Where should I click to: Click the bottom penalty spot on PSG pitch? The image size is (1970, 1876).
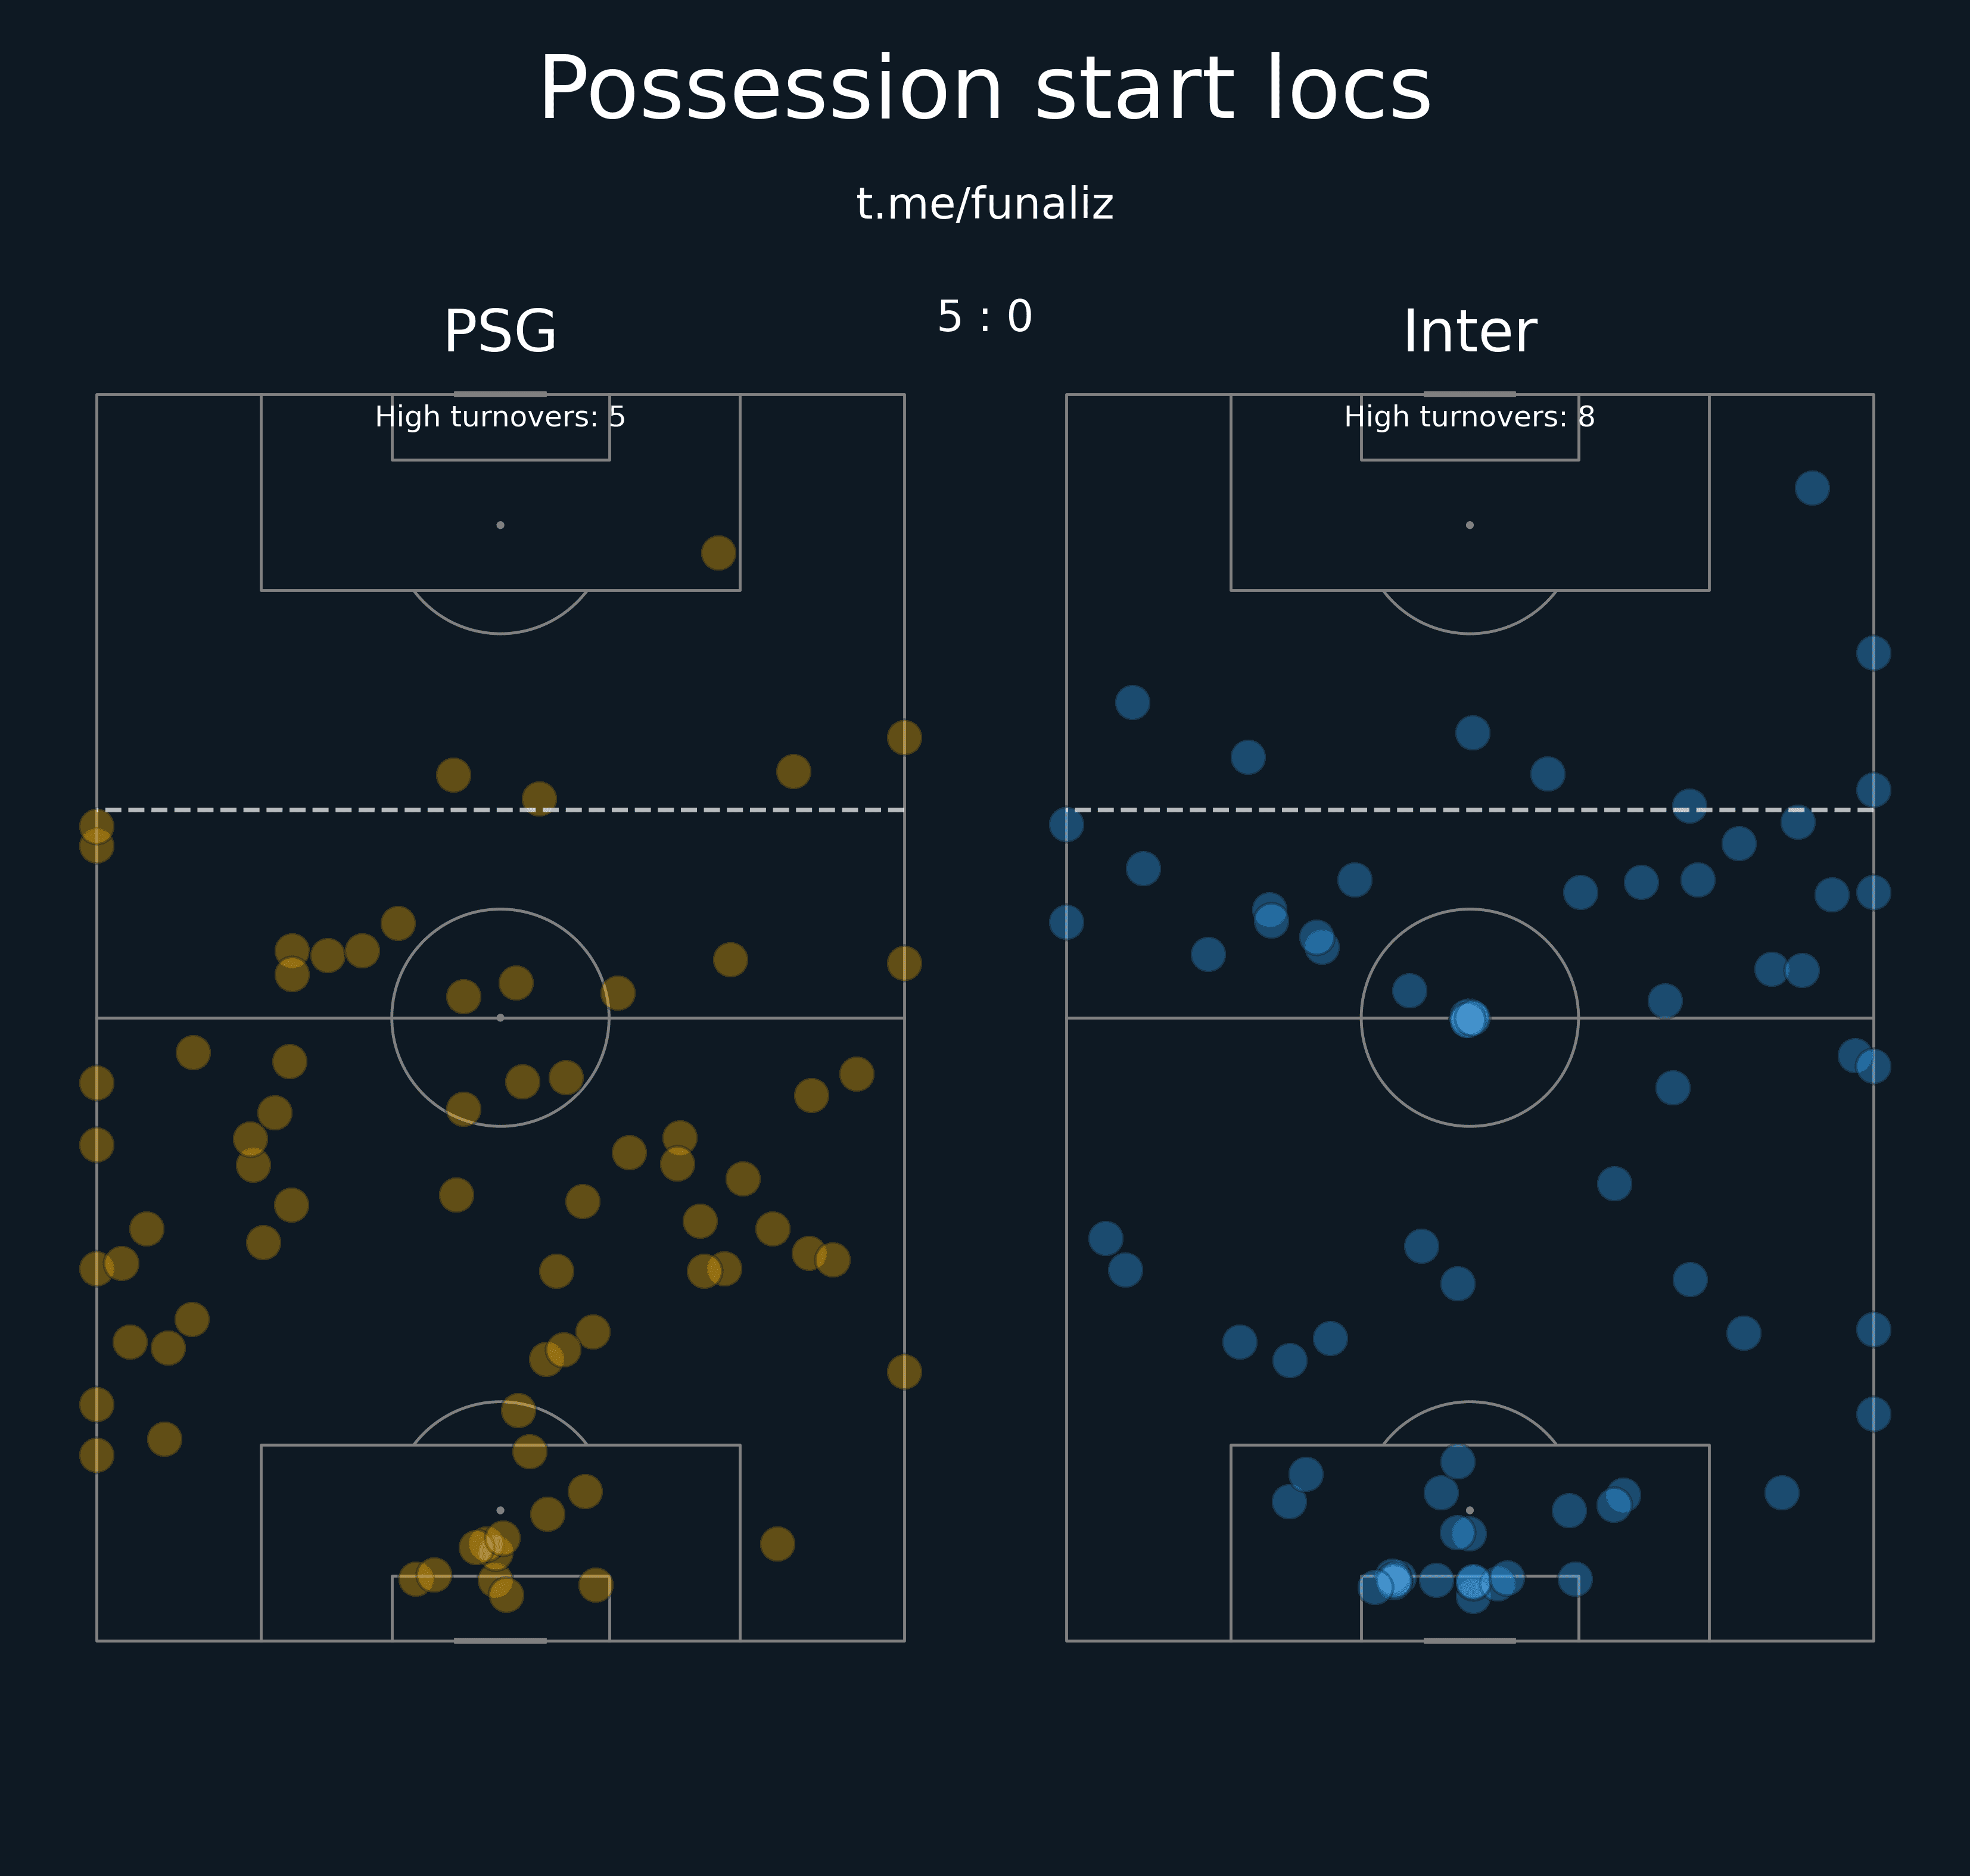pos(500,1510)
